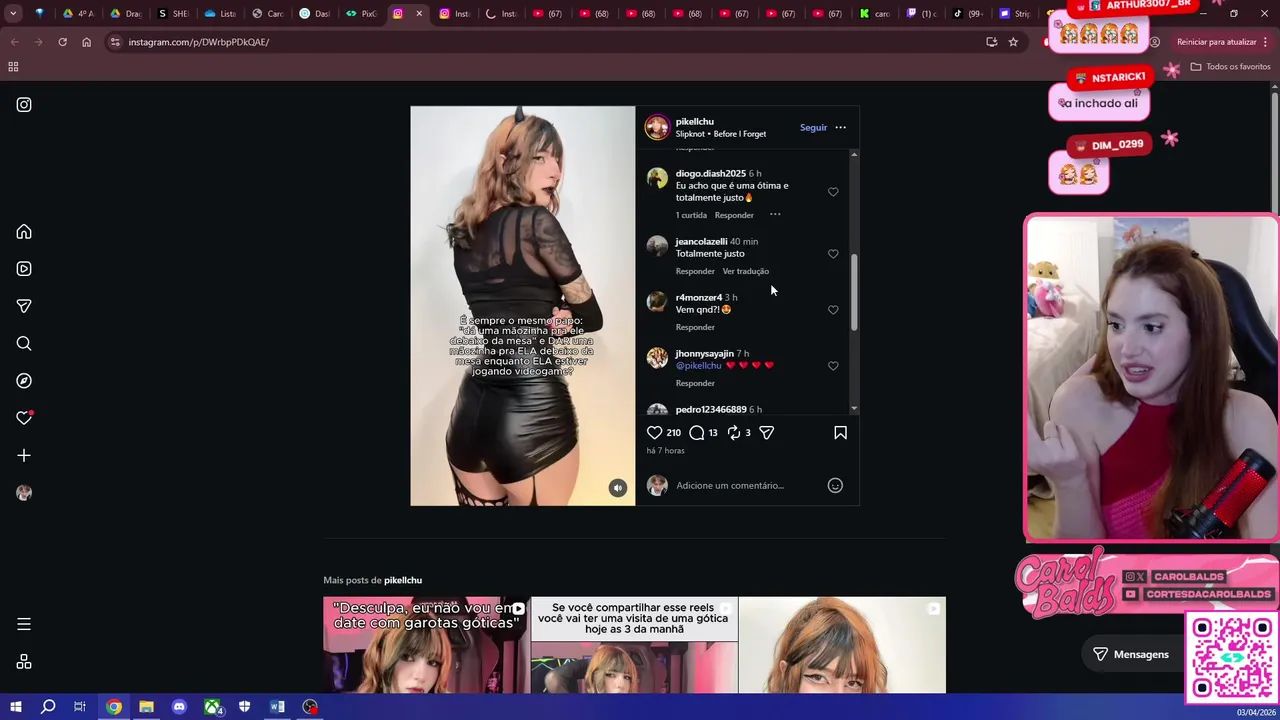1280x720 pixels.
Task: Like the post with heart icon
Action: (x=654, y=432)
